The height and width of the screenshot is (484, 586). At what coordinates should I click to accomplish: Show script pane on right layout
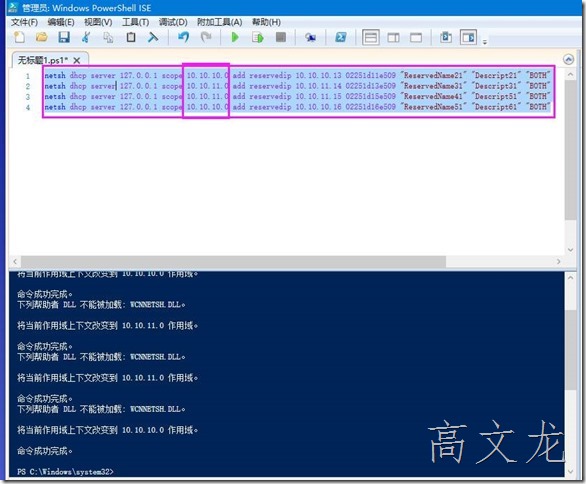(x=393, y=37)
